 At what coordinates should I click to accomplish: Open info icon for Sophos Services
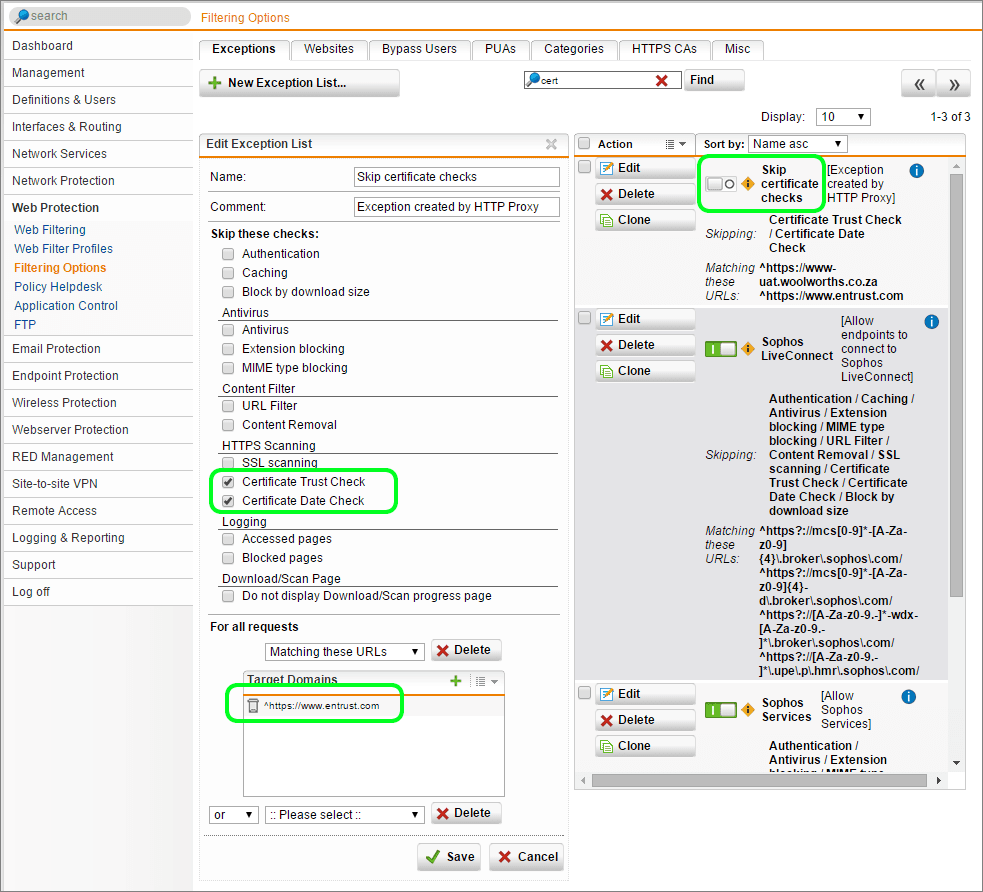click(x=908, y=696)
